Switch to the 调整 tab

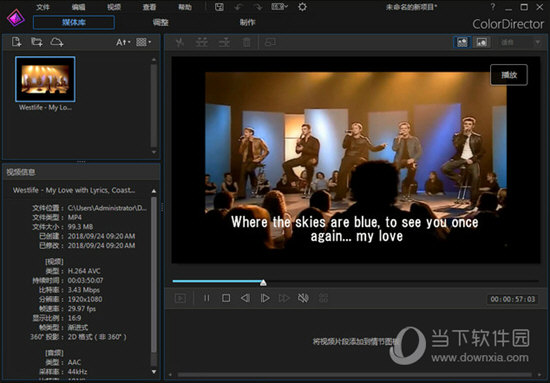(x=161, y=22)
